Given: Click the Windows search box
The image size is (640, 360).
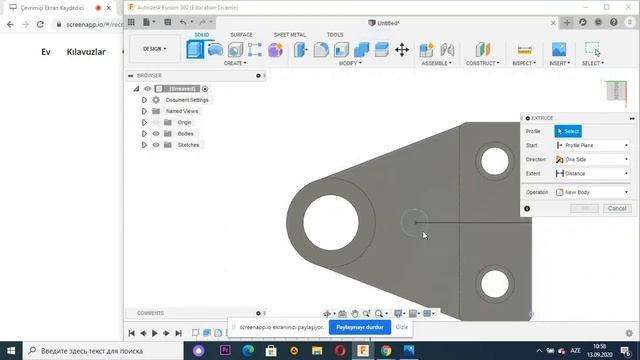Looking at the screenshot, I should point(104,351).
